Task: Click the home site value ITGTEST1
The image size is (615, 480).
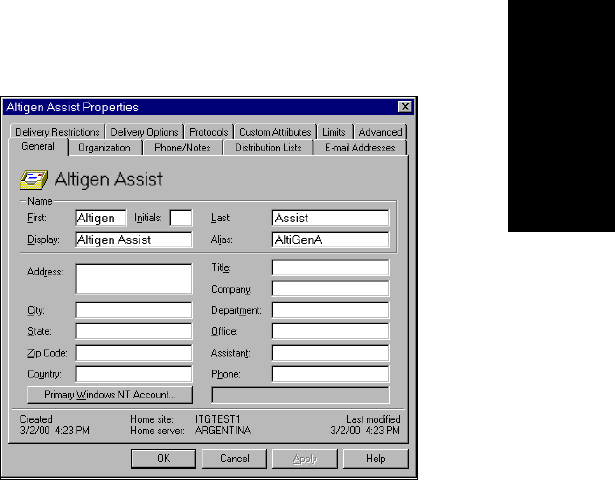Action: click(217, 419)
